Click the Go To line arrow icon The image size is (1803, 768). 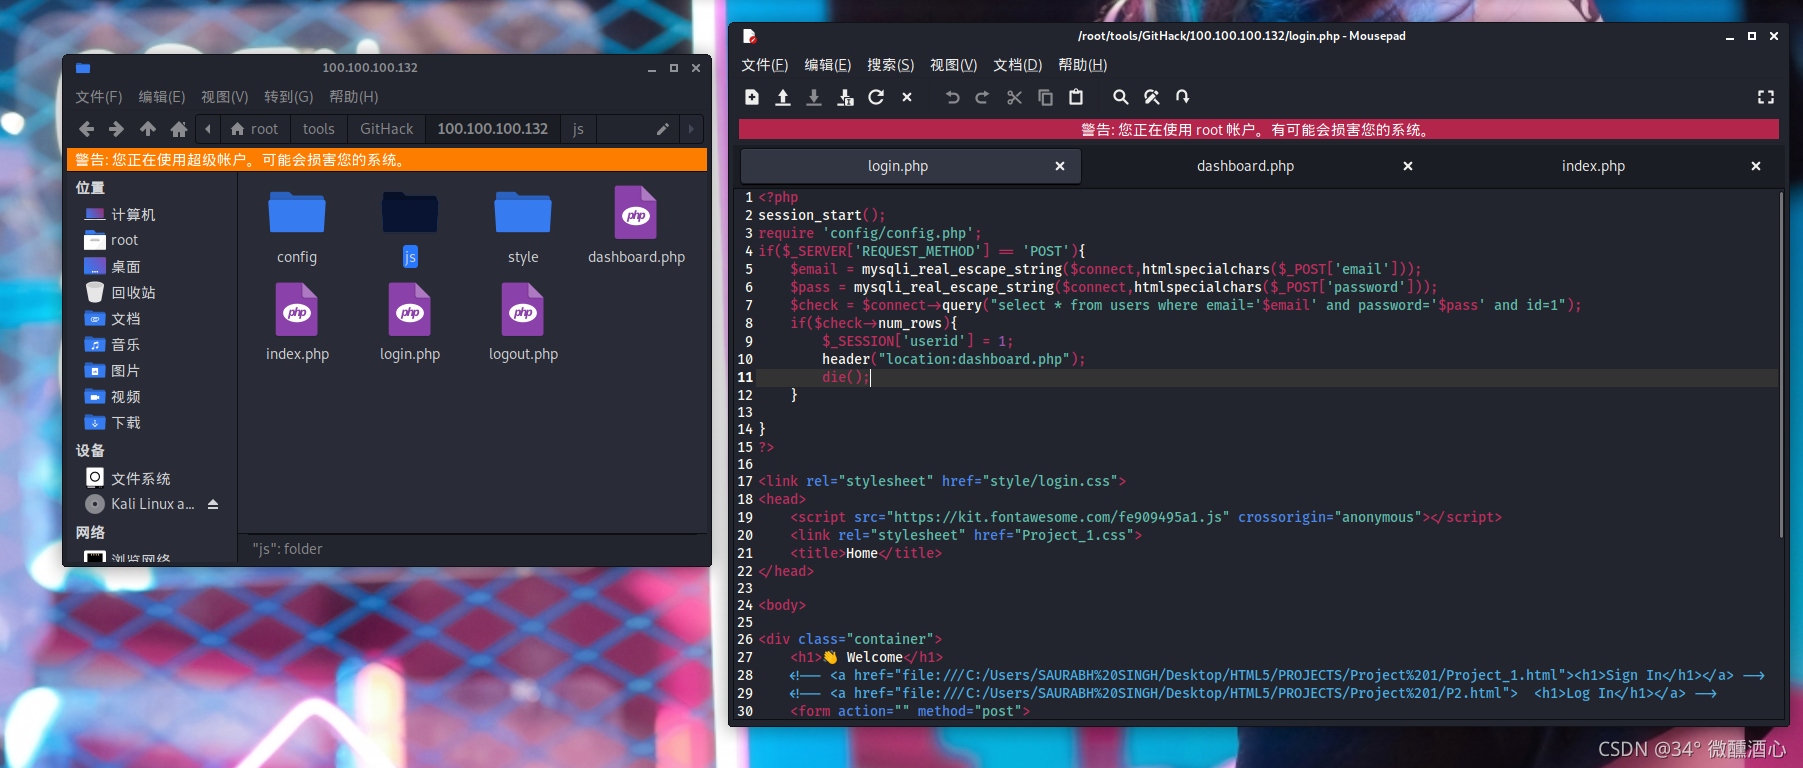click(1183, 97)
